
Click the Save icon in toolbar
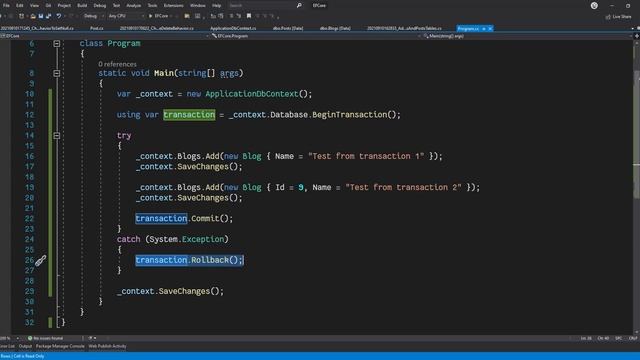pos(40,16)
